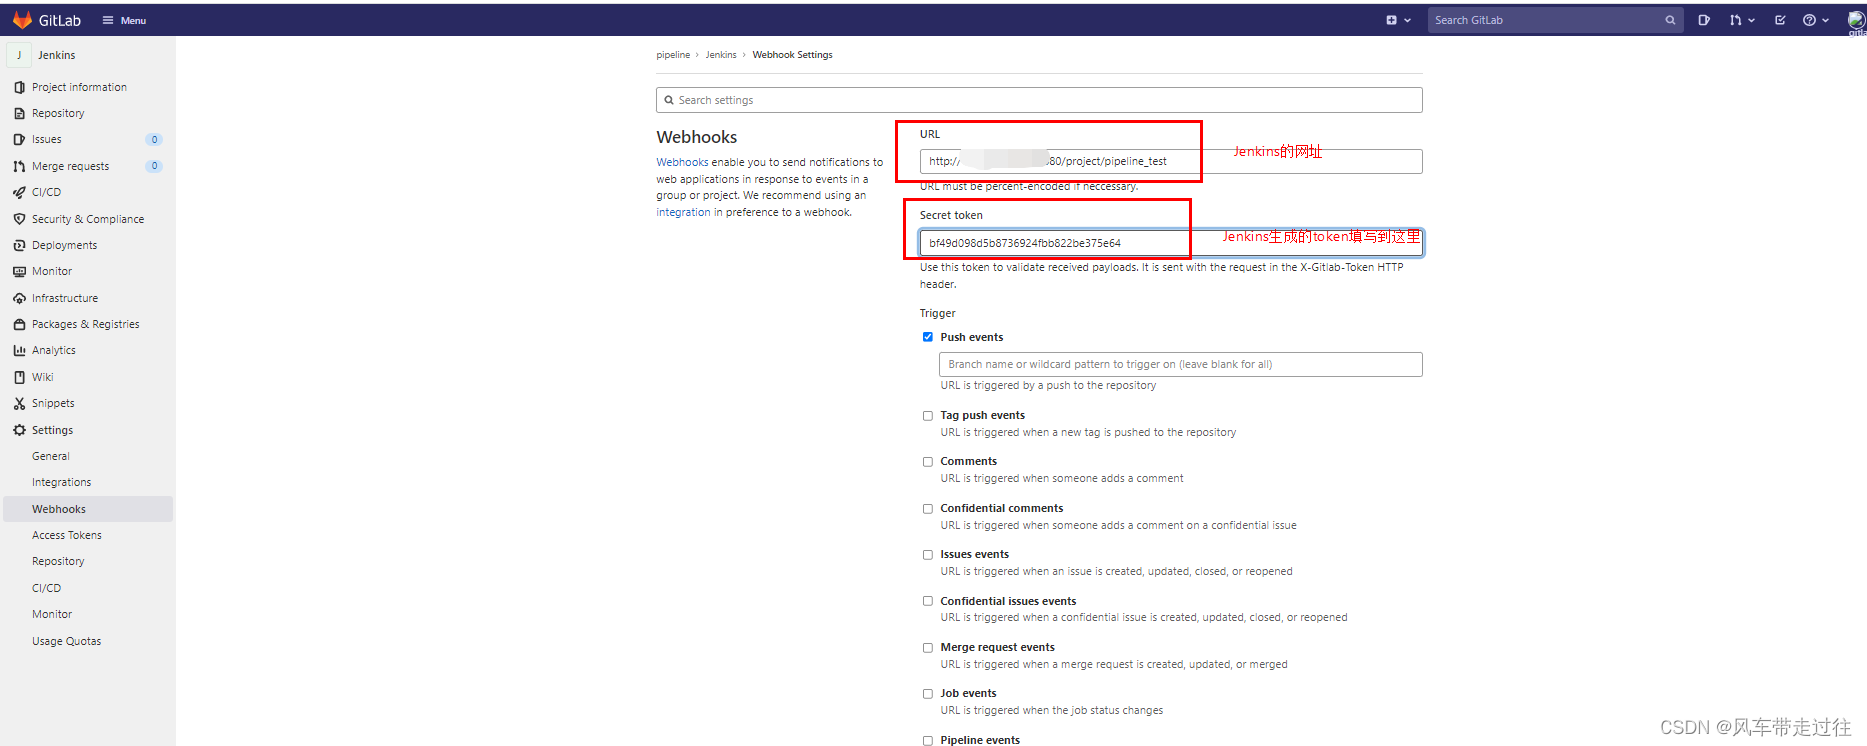Open the Help question mark dropdown
This screenshot has height=746, width=1867.
tap(1815, 20)
